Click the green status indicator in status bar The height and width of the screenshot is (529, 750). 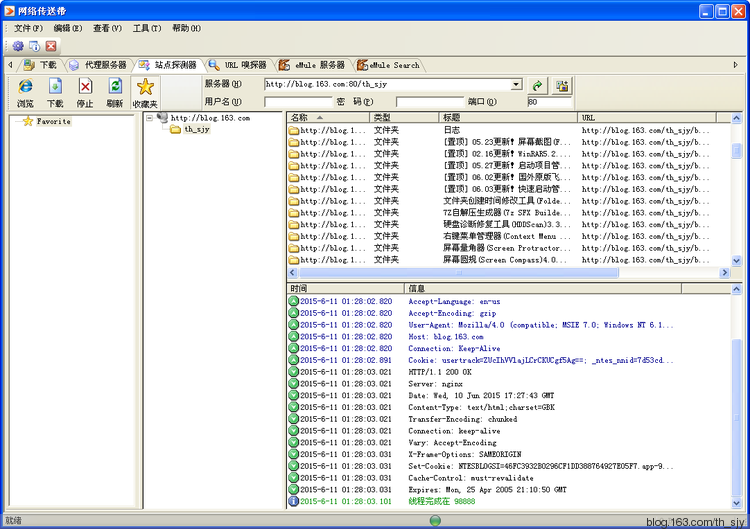click(435, 521)
